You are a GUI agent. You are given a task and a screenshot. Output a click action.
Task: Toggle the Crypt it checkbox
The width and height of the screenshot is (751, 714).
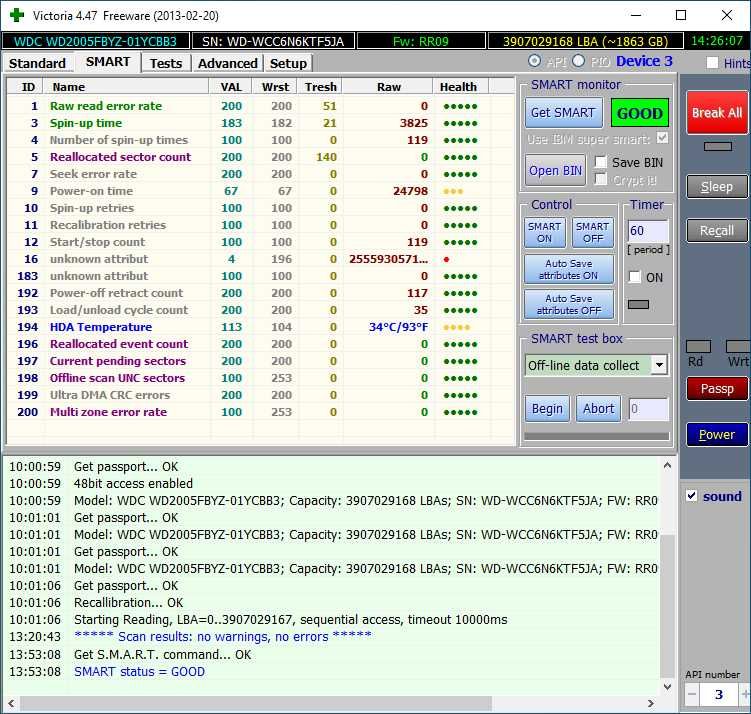600,179
